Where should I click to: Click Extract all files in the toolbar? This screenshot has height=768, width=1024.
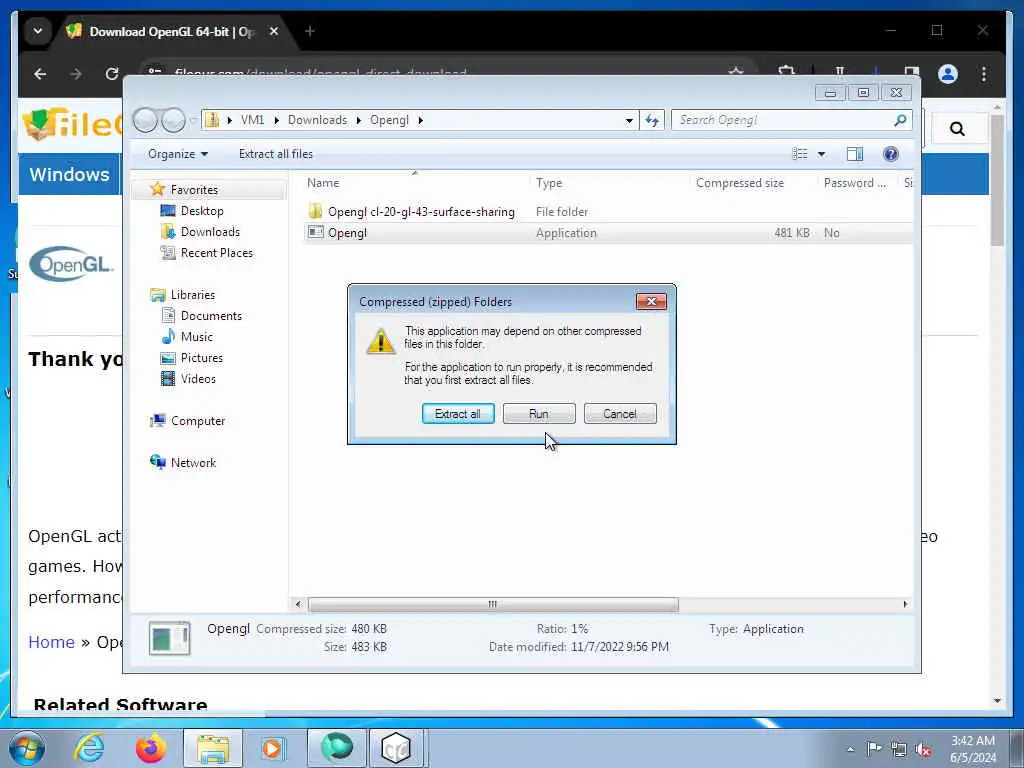[x=276, y=154]
